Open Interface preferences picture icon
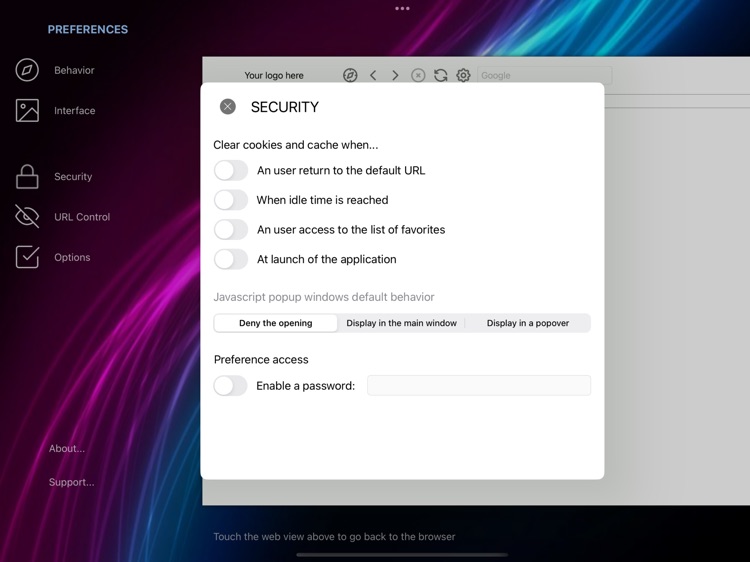Image resolution: width=750 pixels, height=562 pixels. 27,110
